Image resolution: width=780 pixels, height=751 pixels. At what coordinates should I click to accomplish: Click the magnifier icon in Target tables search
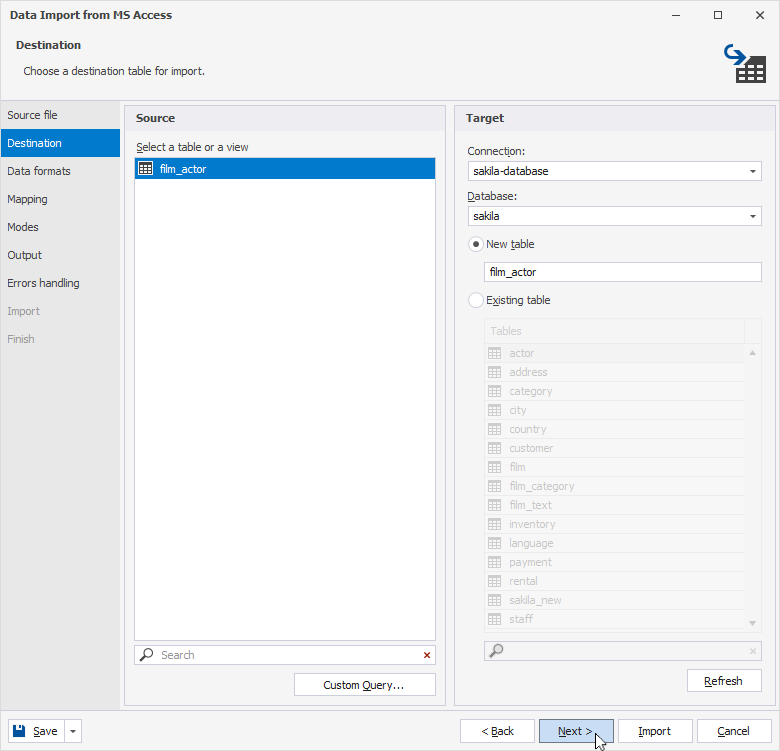(x=496, y=651)
